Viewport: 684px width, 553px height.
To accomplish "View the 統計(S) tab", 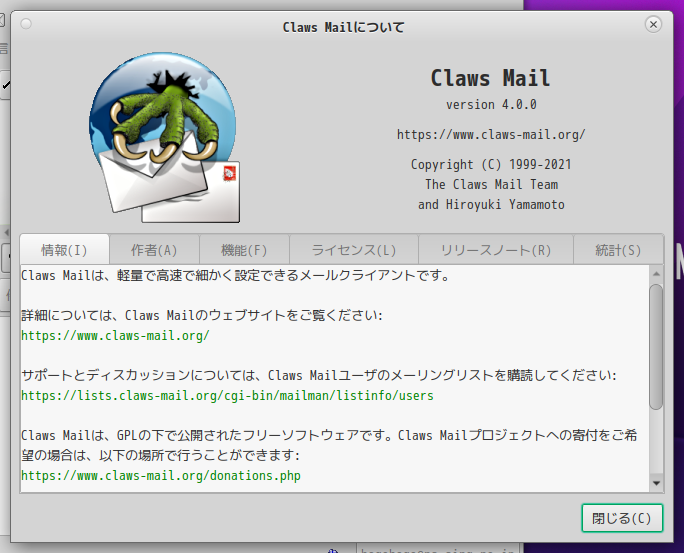I will (618, 250).
